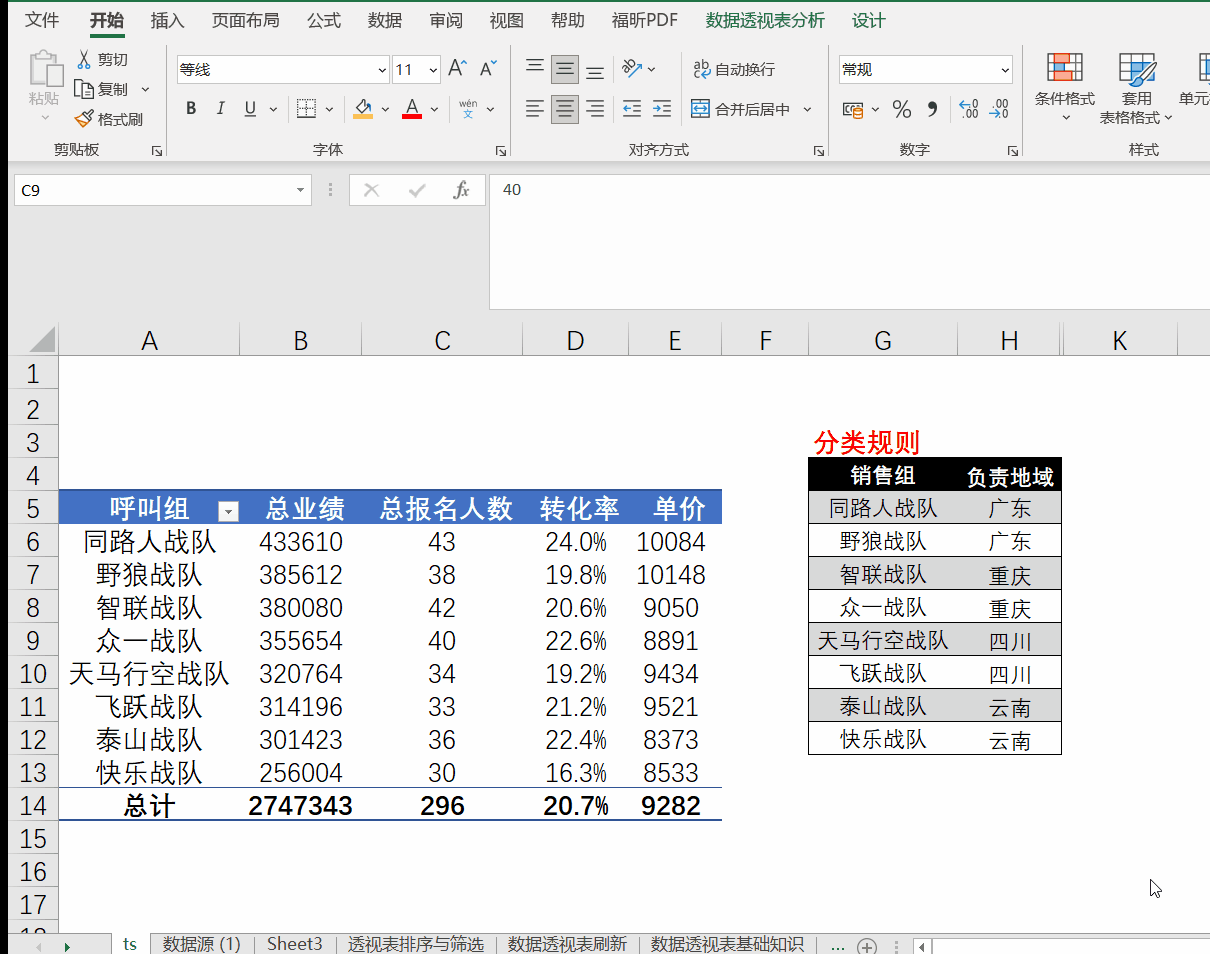
Task: Open the Name Box dropdown arrow
Action: [300, 190]
